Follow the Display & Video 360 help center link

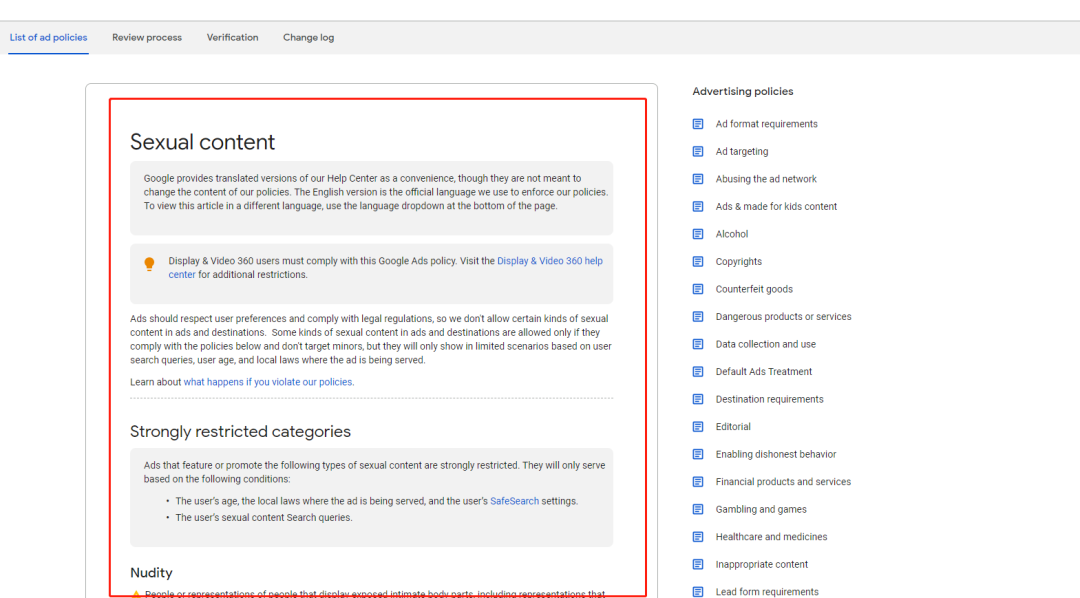(x=550, y=261)
